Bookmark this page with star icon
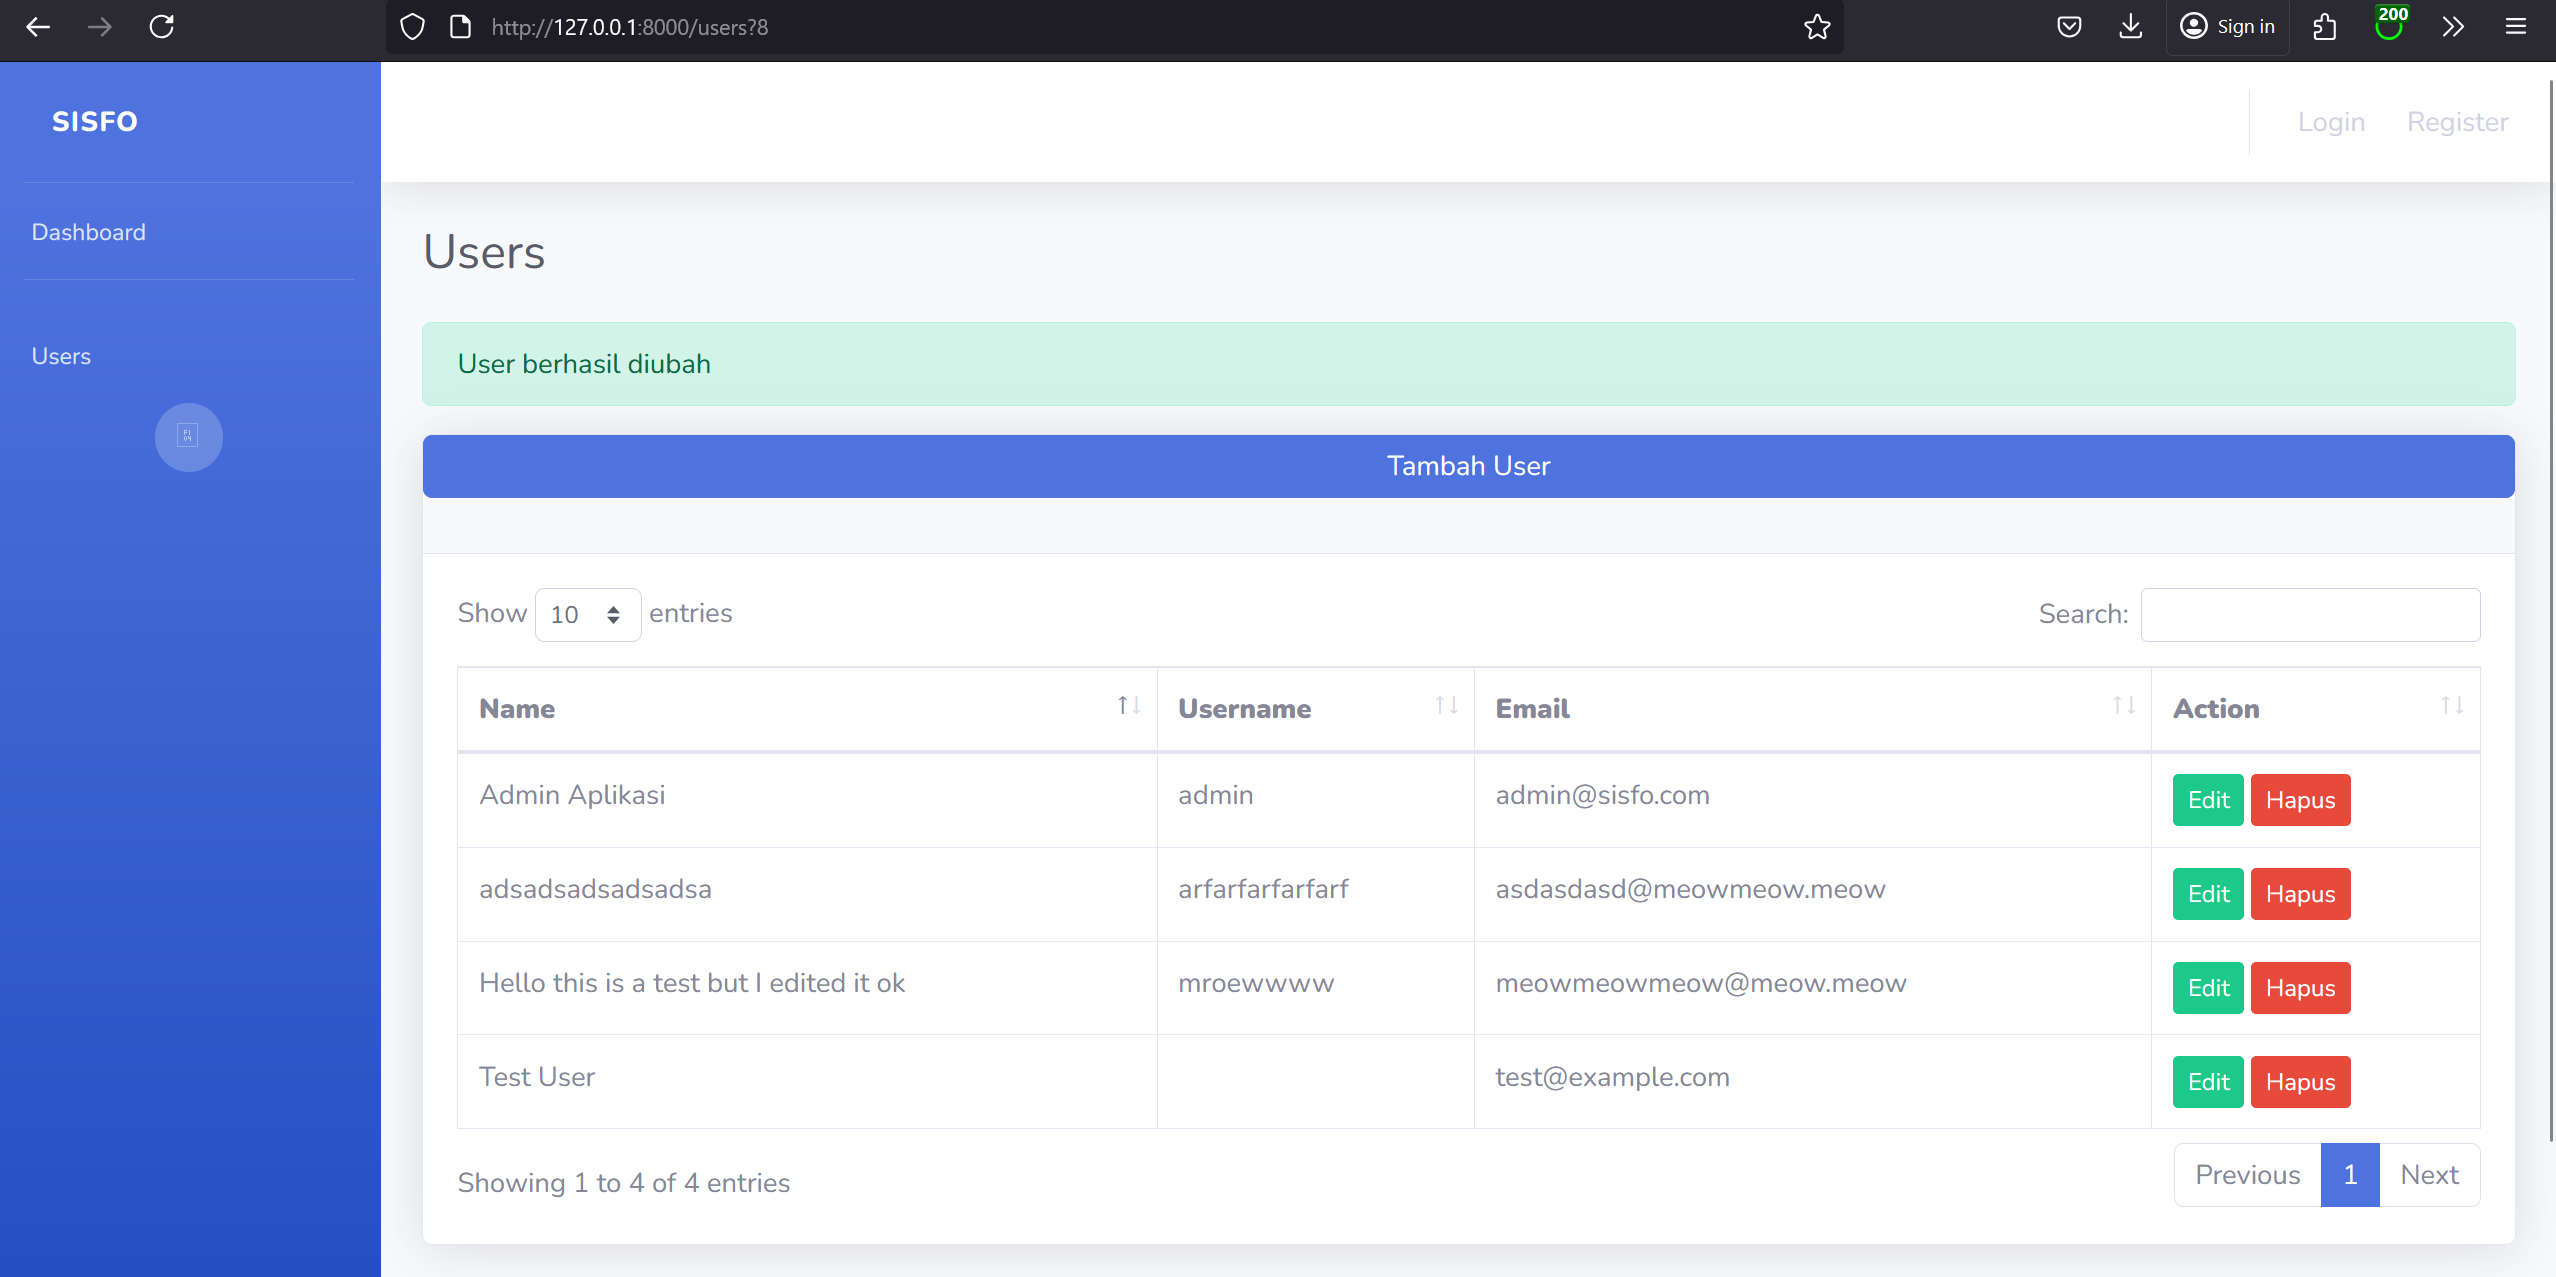This screenshot has height=1277, width=2556. [1817, 27]
